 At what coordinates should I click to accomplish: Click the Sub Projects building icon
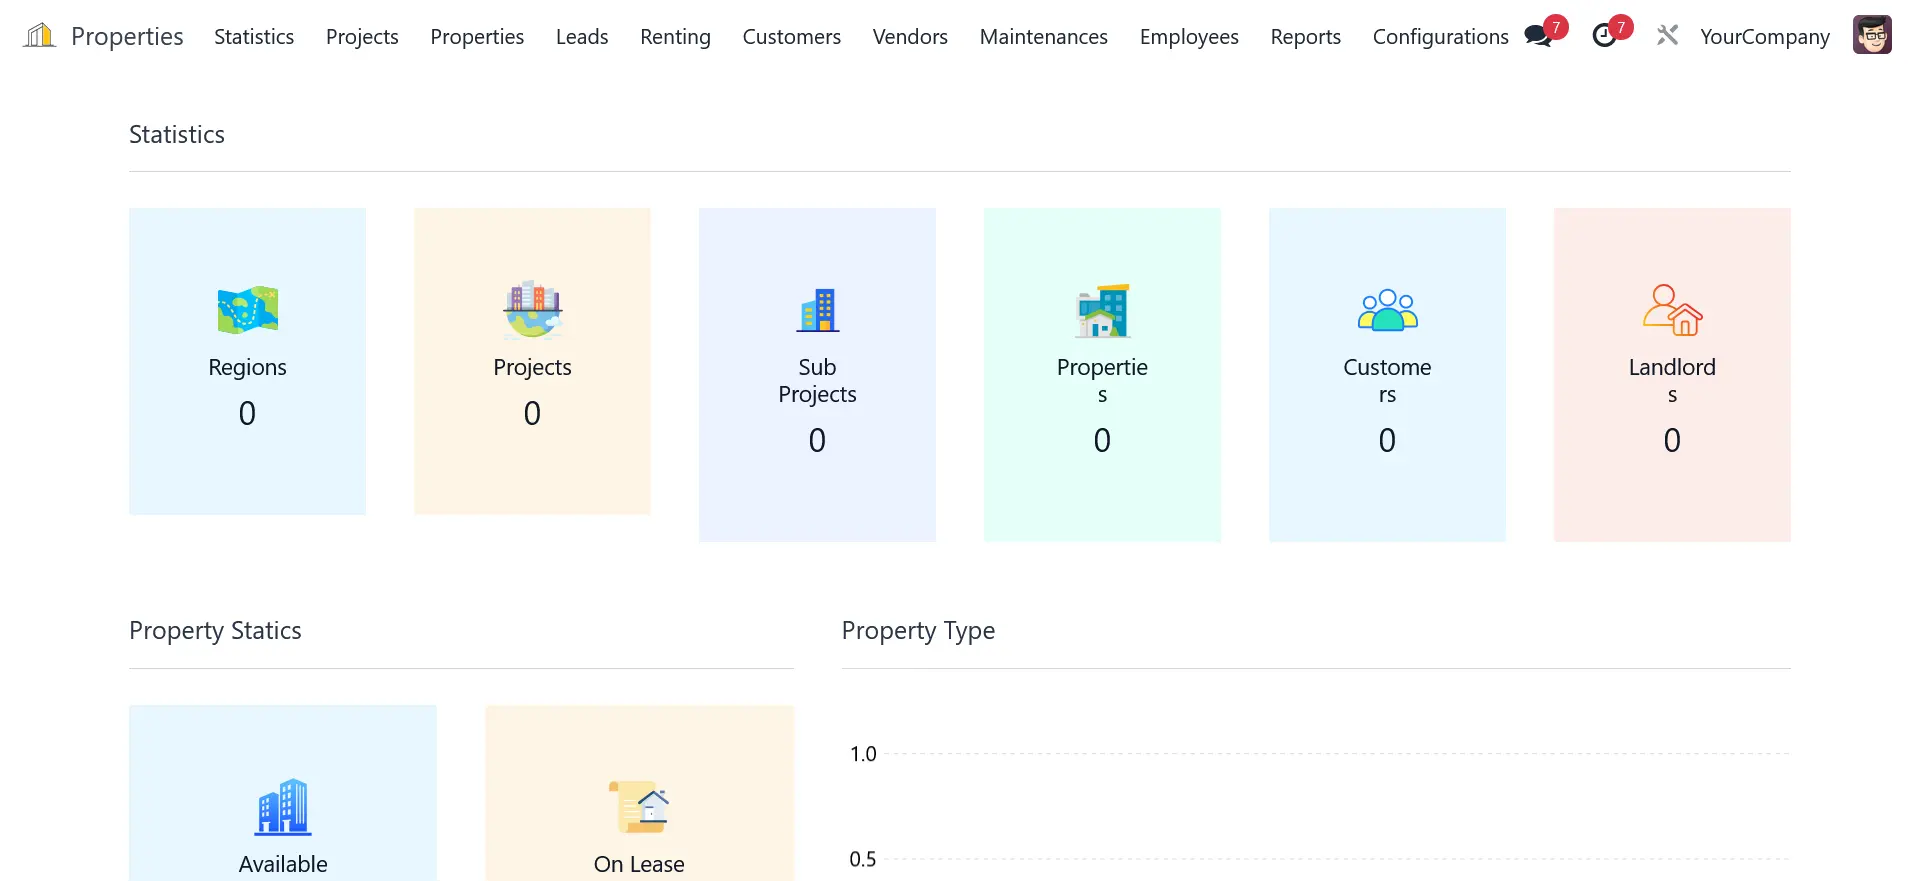pyautogui.click(x=817, y=310)
